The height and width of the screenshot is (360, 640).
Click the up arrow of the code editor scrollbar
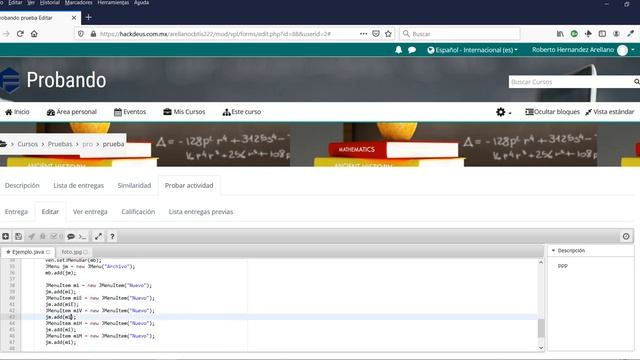[541, 262]
